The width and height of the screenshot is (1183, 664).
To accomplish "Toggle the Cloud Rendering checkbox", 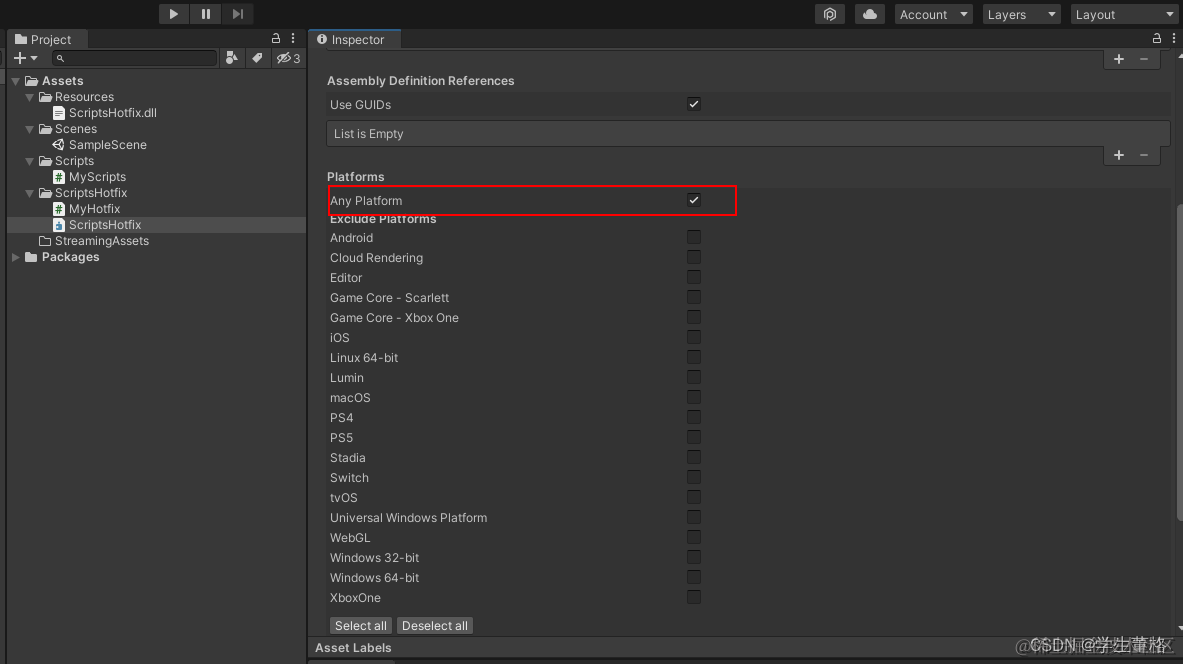I will tap(694, 257).
